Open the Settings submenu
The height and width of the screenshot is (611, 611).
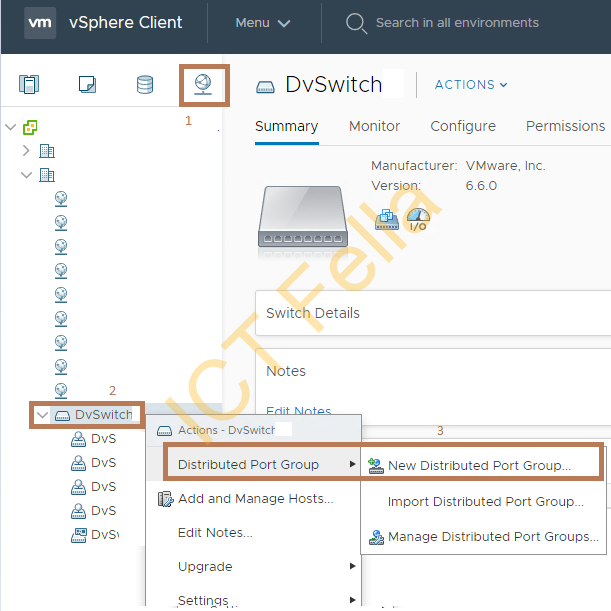coord(254,600)
